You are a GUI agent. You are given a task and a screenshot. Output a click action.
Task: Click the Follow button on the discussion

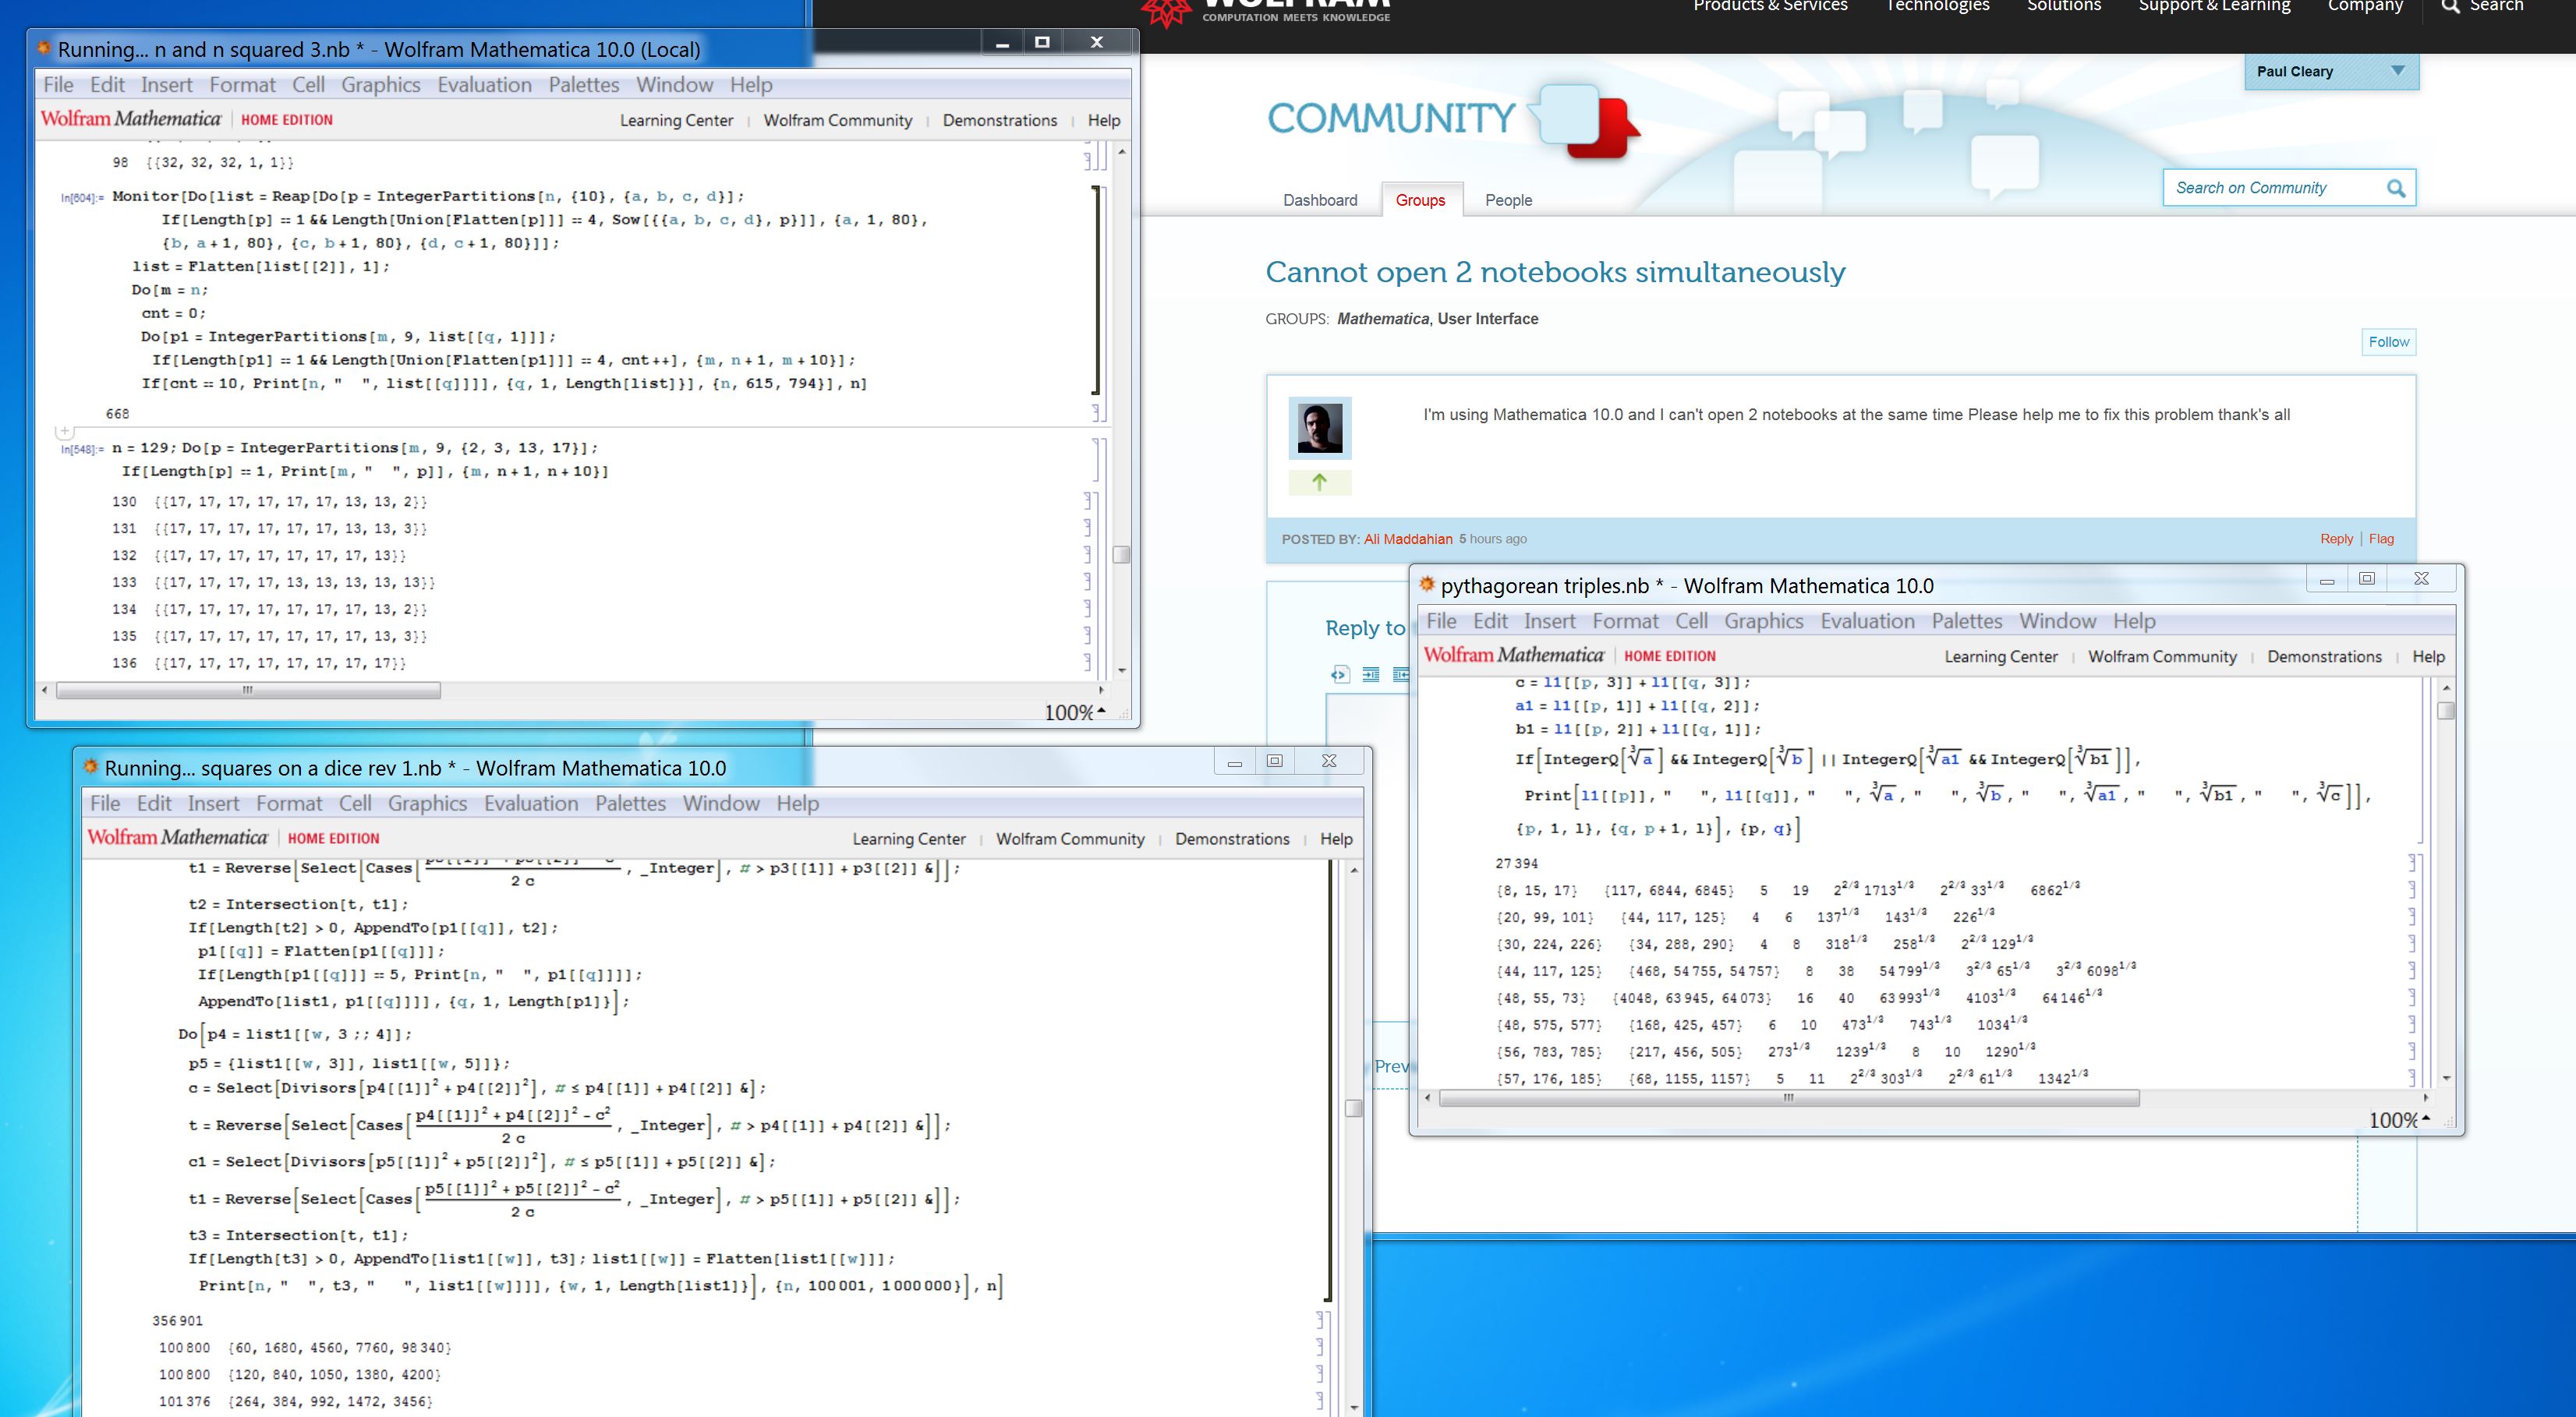tap(2389, 342)
